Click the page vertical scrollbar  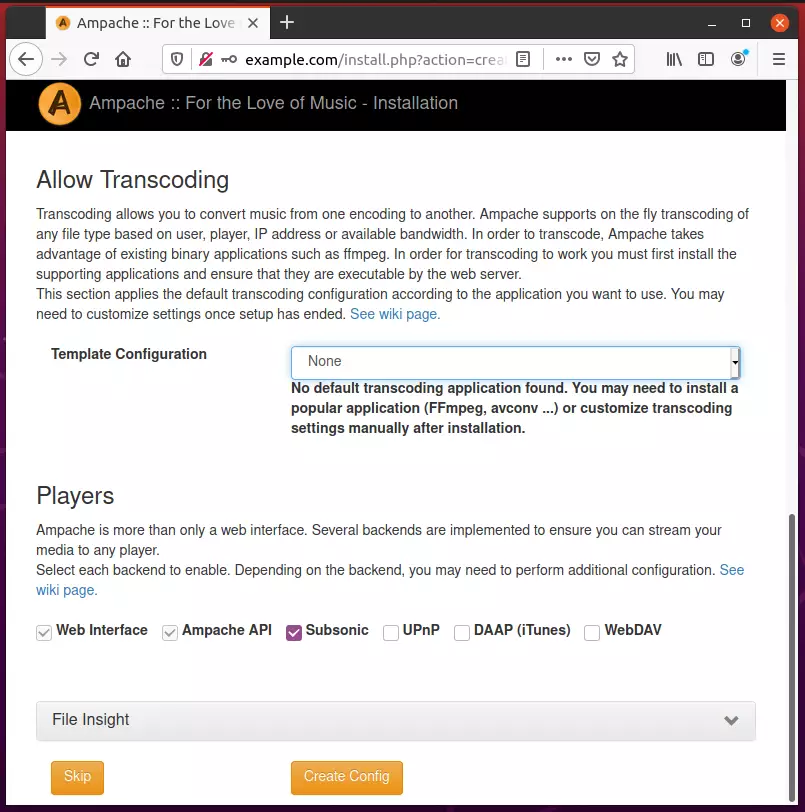(x=792, y=656)
